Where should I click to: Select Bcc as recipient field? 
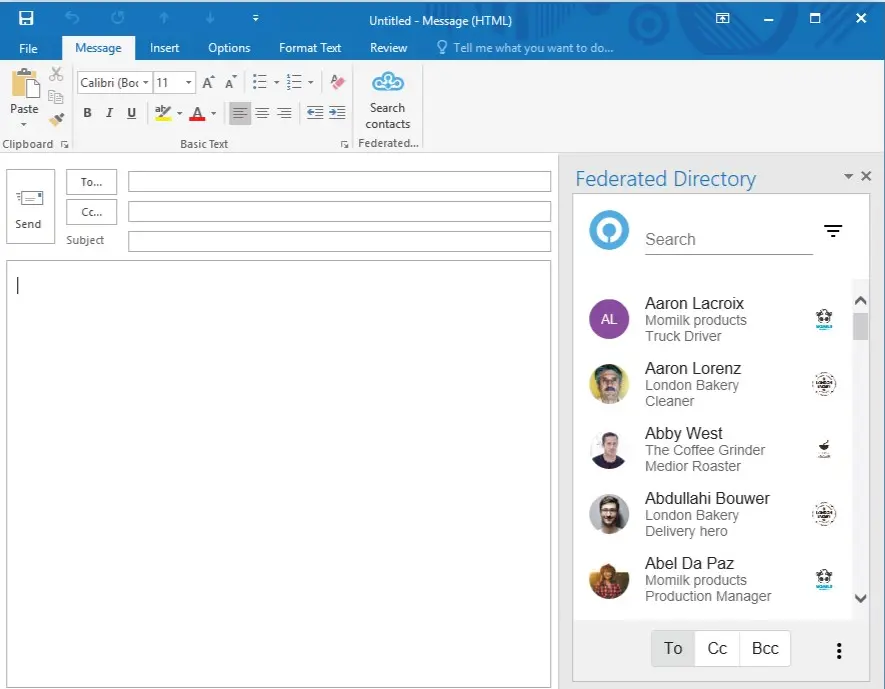click(x=764, y=648)
